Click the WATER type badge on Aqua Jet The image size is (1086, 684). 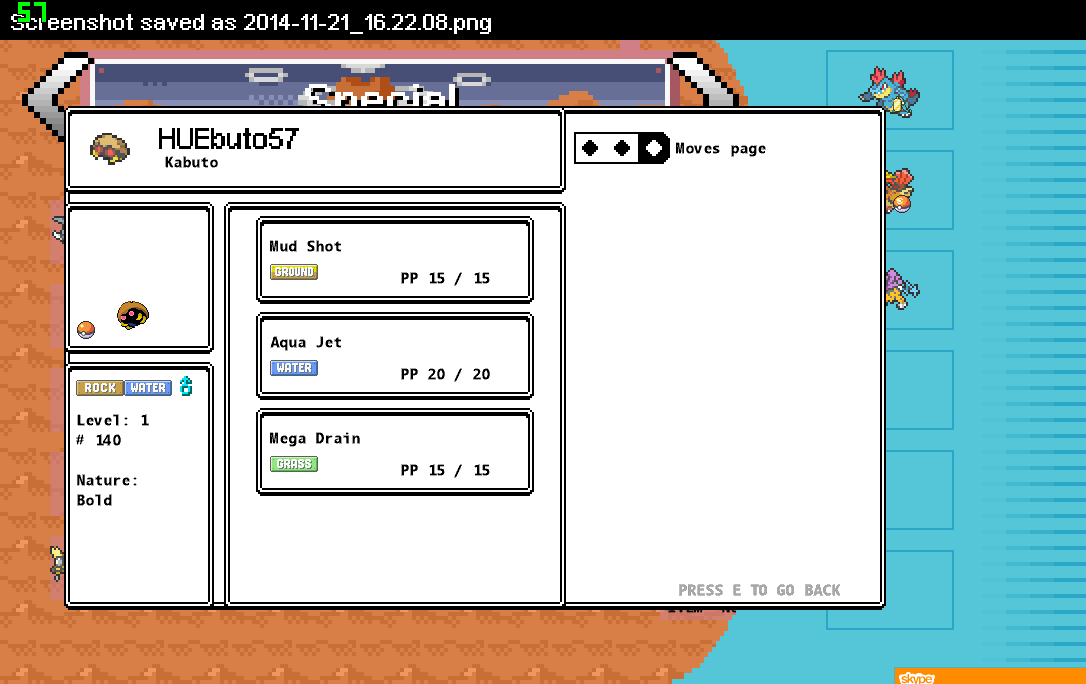point(294,368)
